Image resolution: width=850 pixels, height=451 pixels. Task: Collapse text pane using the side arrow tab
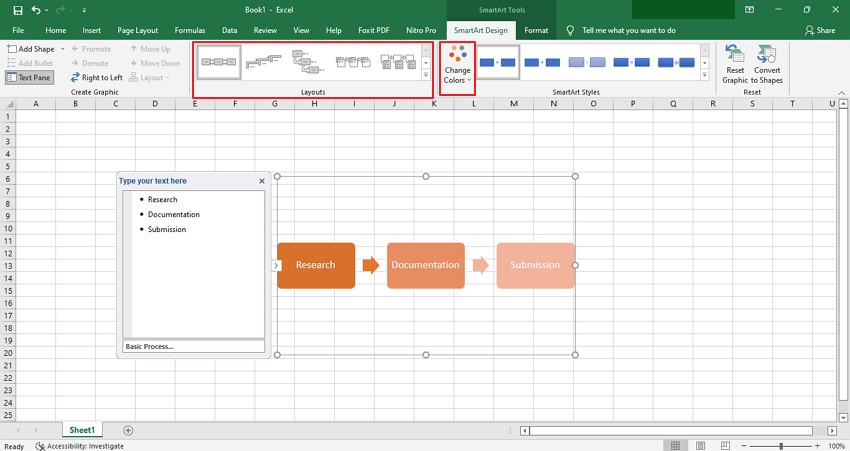(276, 266)
